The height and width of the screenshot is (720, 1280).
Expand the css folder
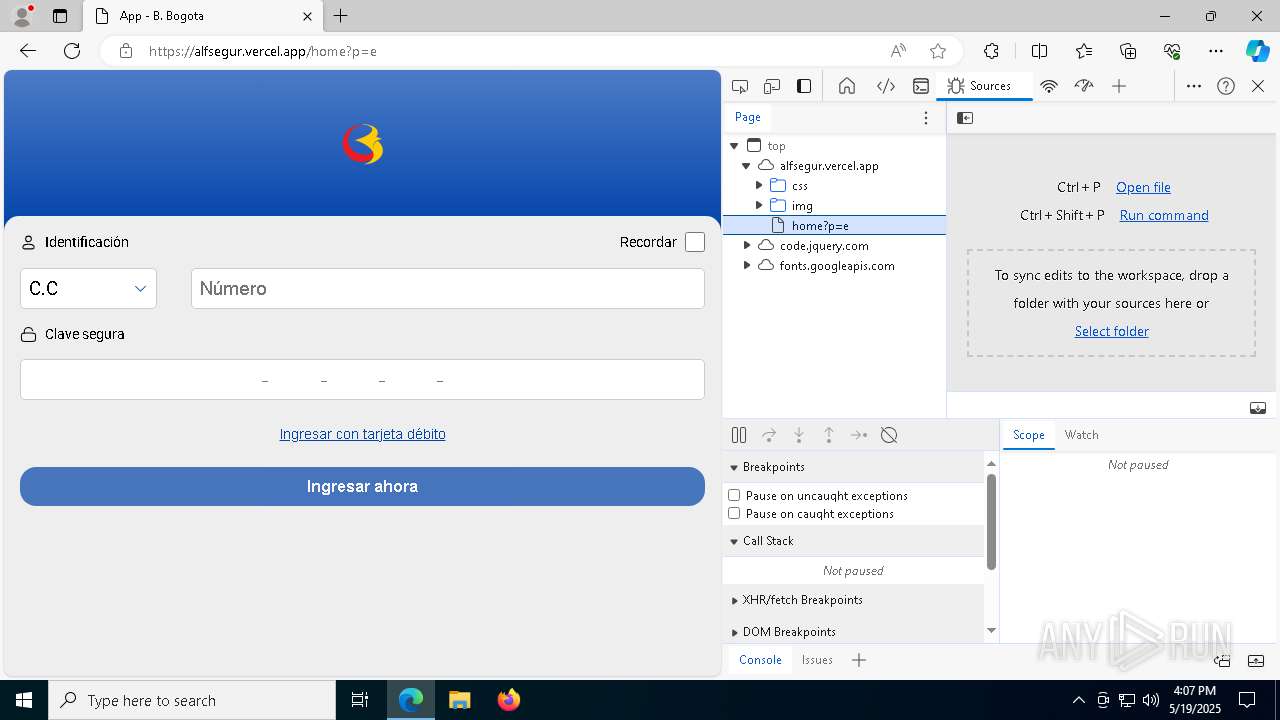pos(759,185)
